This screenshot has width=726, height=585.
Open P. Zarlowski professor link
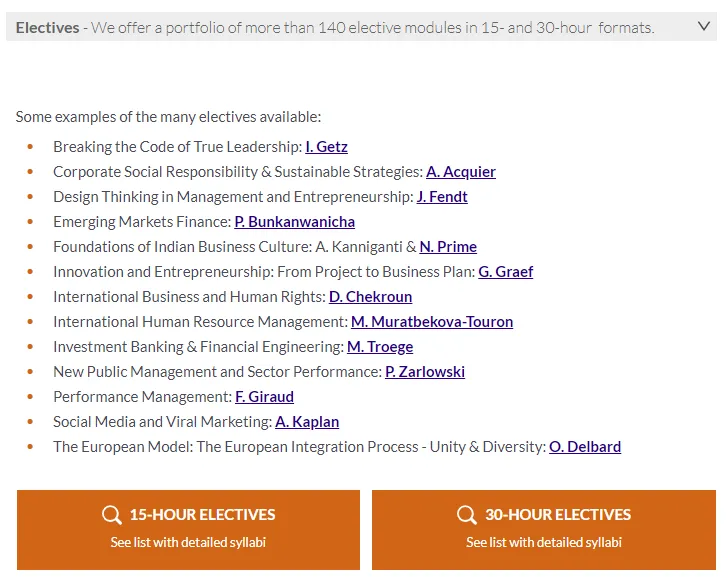click(425, 372)
